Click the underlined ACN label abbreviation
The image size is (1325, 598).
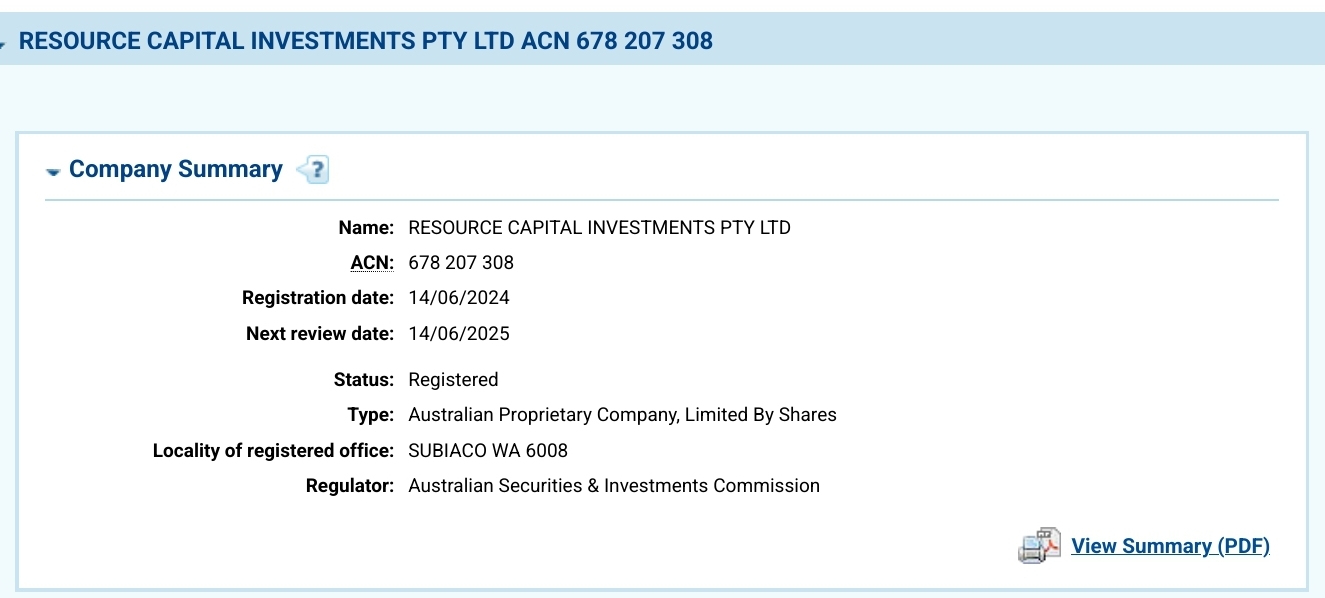click(x=372, y=263)
